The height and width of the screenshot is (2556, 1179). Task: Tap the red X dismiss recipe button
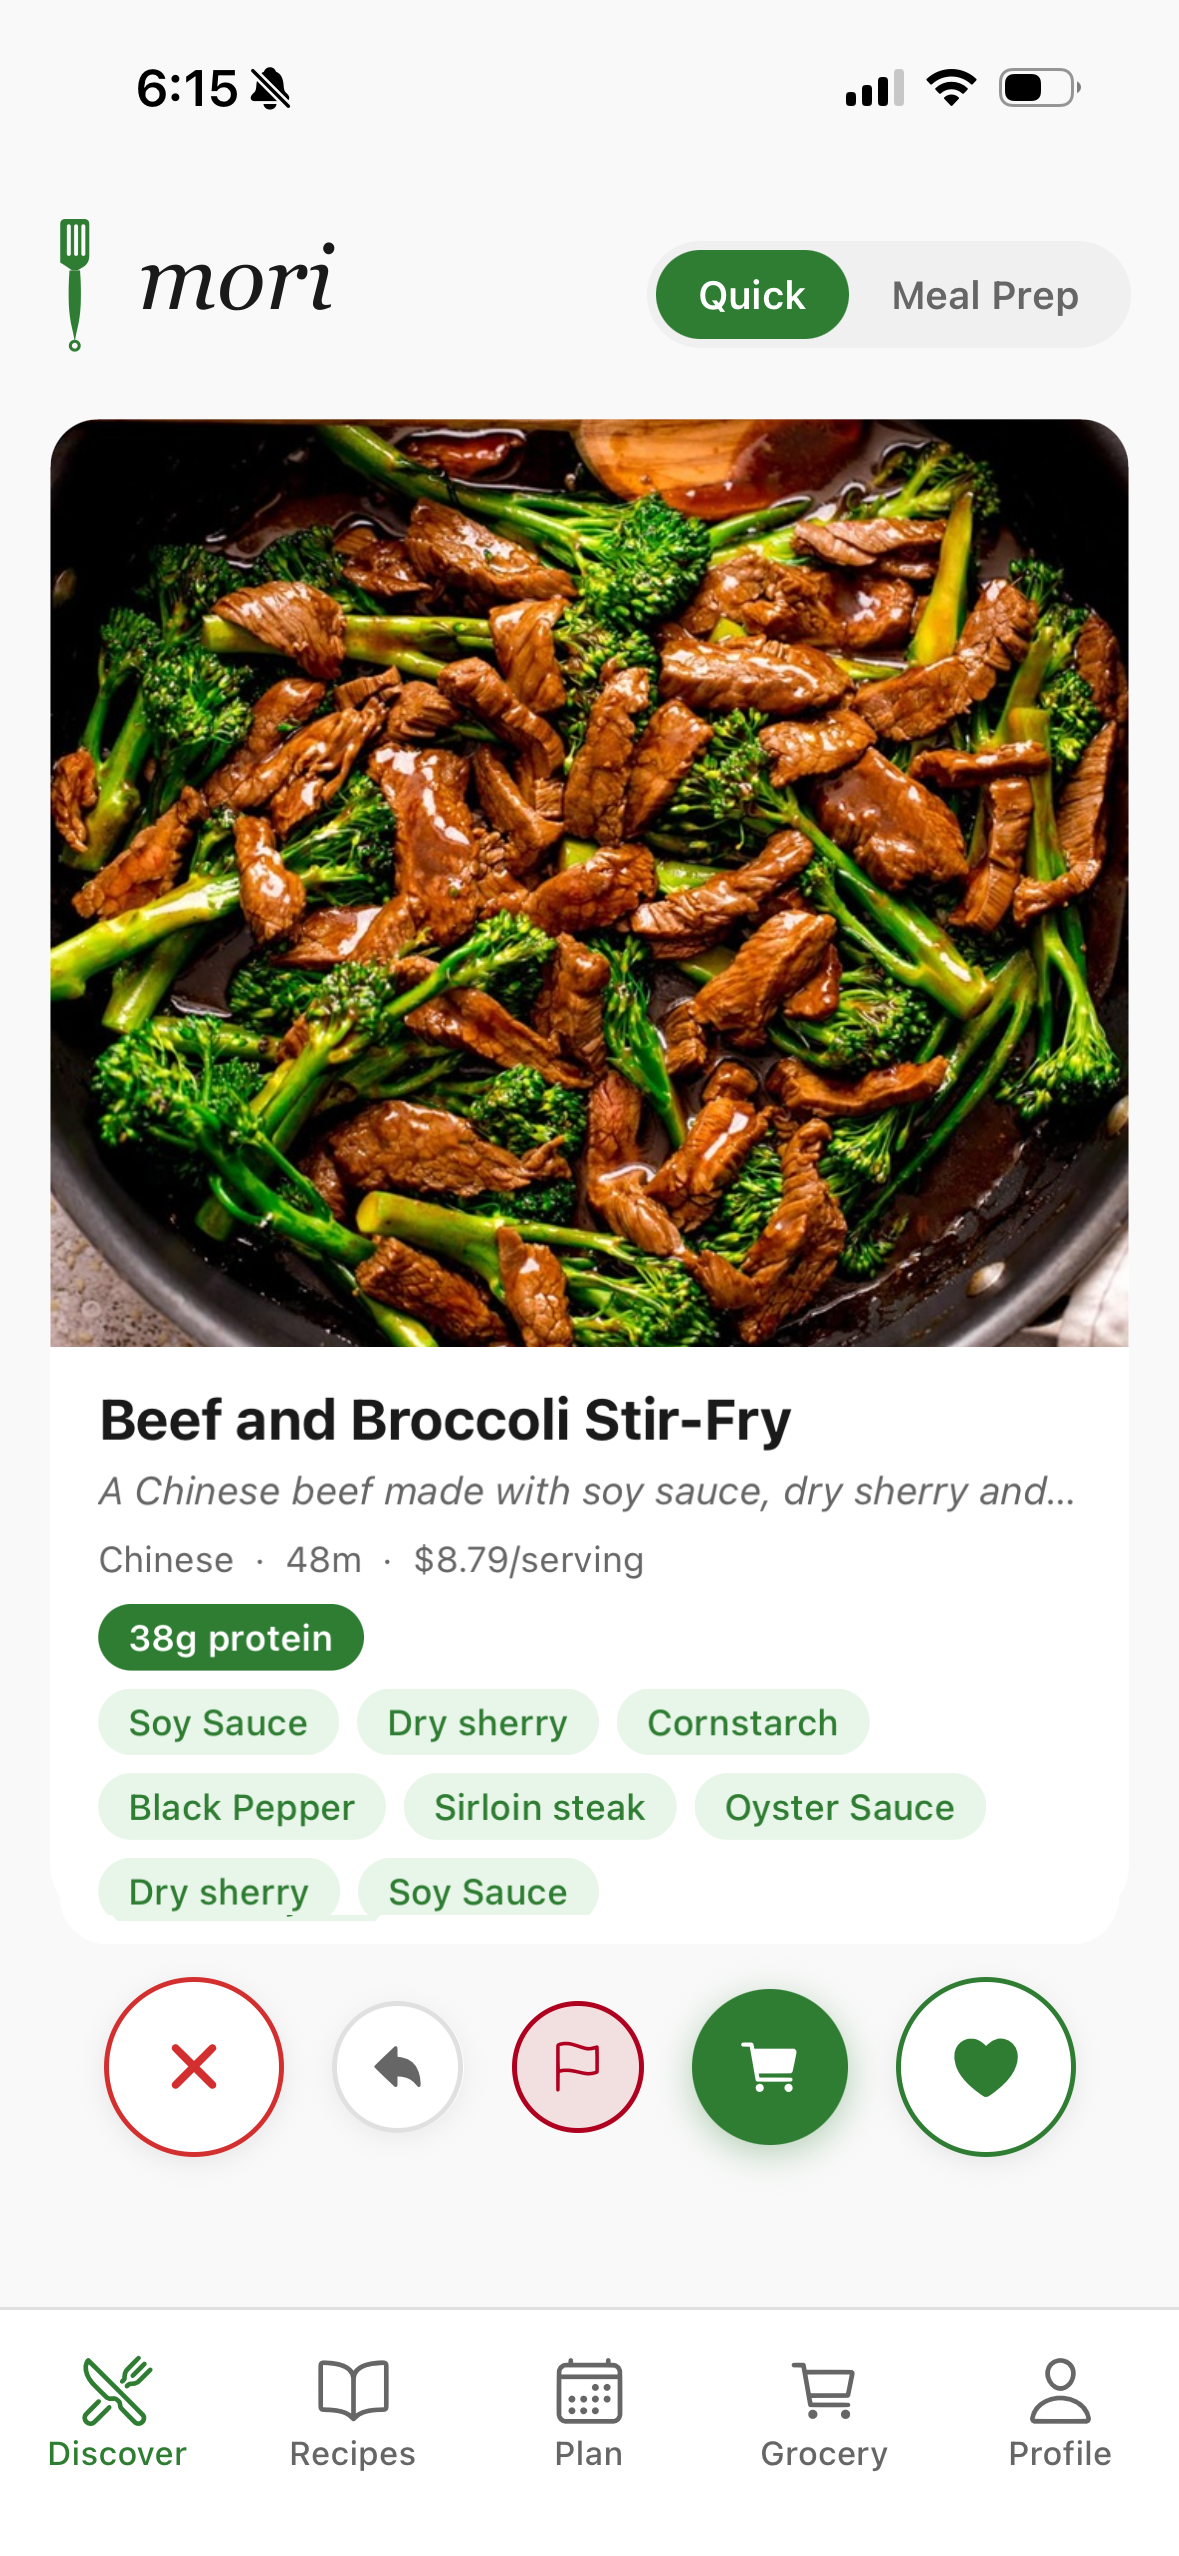[194, 2066]
